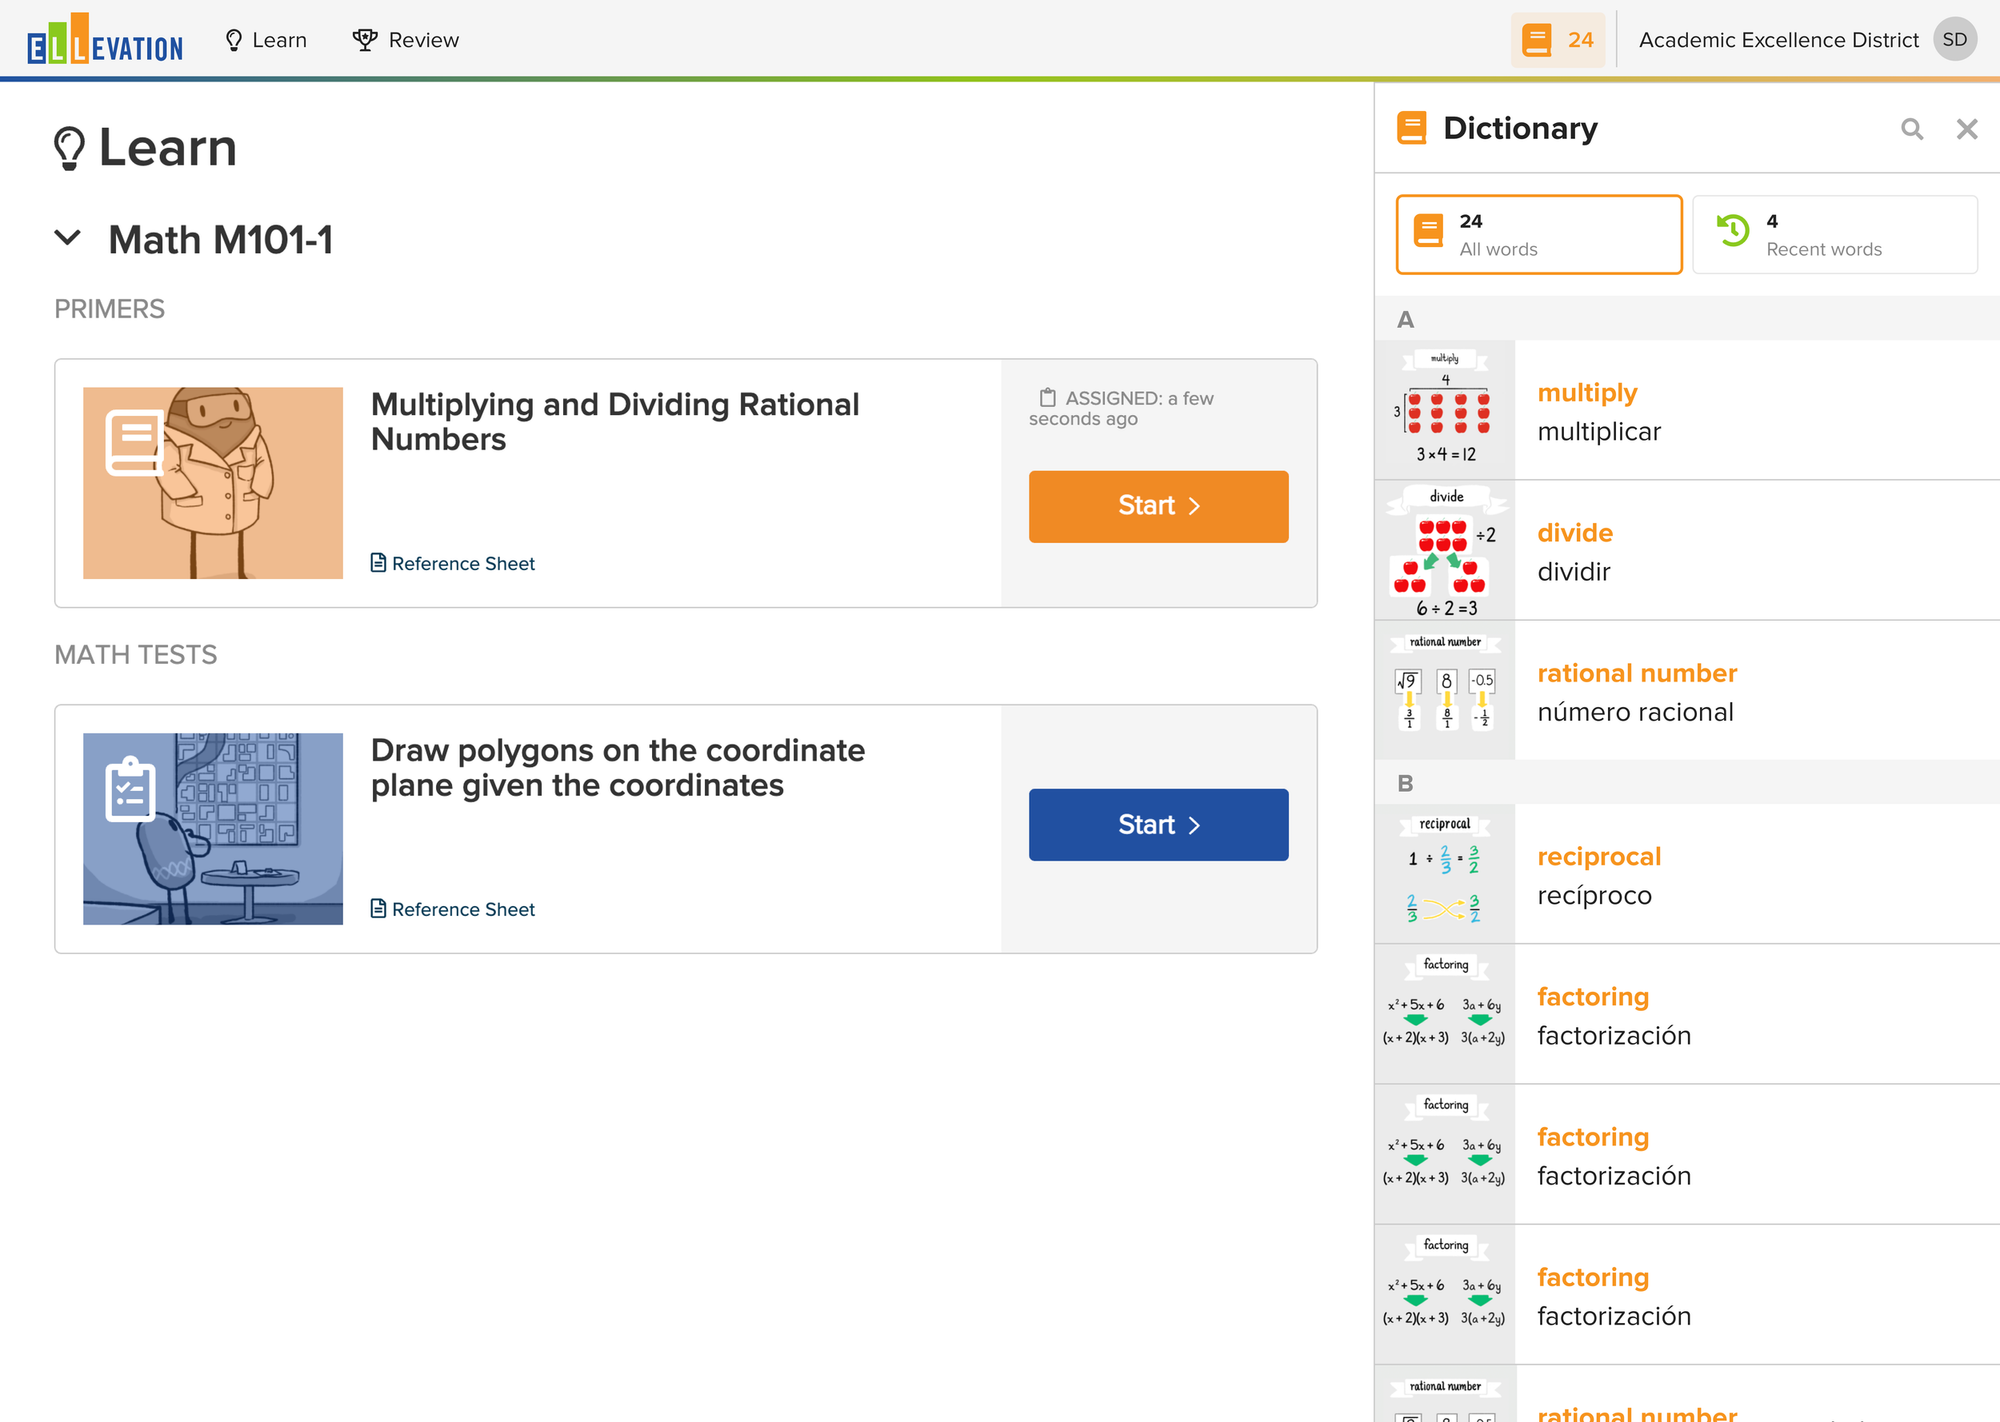Start the Draw polygons math test

pos(1158,825)
